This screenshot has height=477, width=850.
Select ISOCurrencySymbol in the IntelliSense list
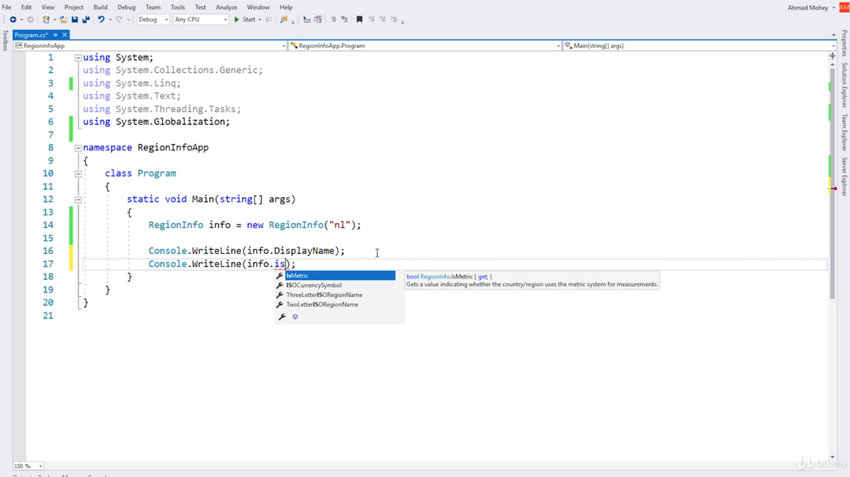[x=335, y=285]
